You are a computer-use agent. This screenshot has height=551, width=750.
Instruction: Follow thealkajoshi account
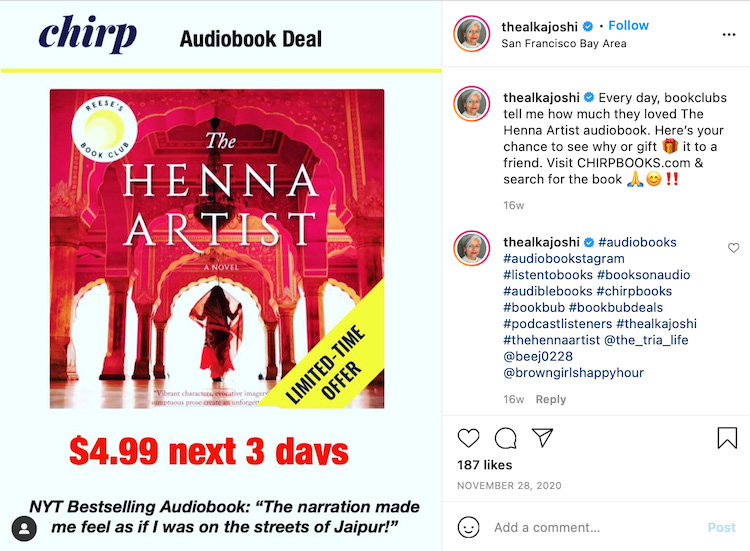[629, 25]
